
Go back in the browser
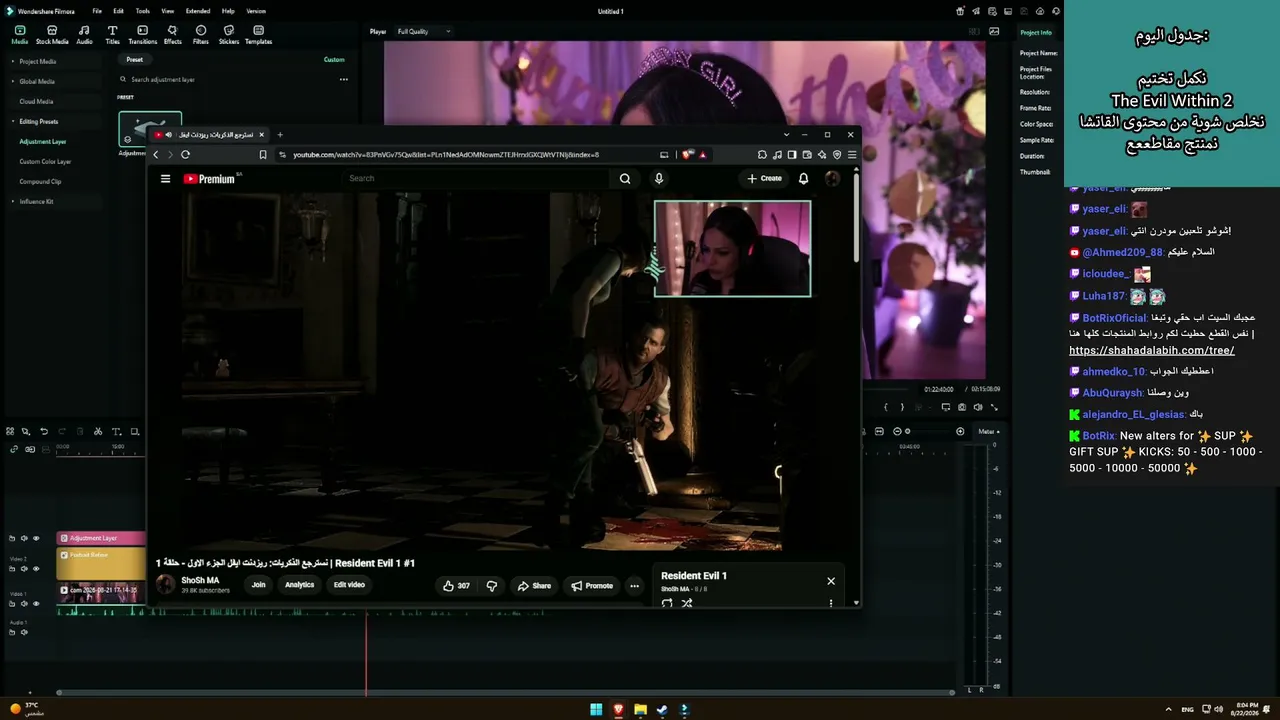coord(156,155)
